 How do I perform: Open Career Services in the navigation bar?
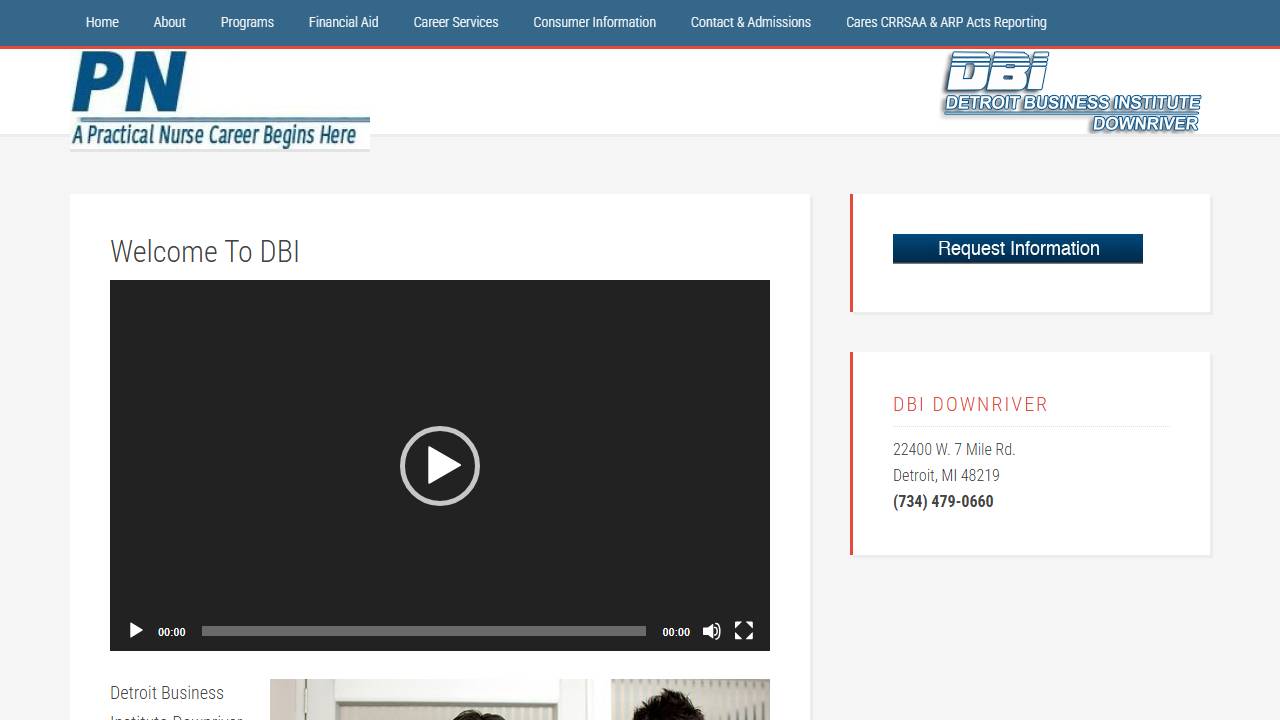[455, 22]
